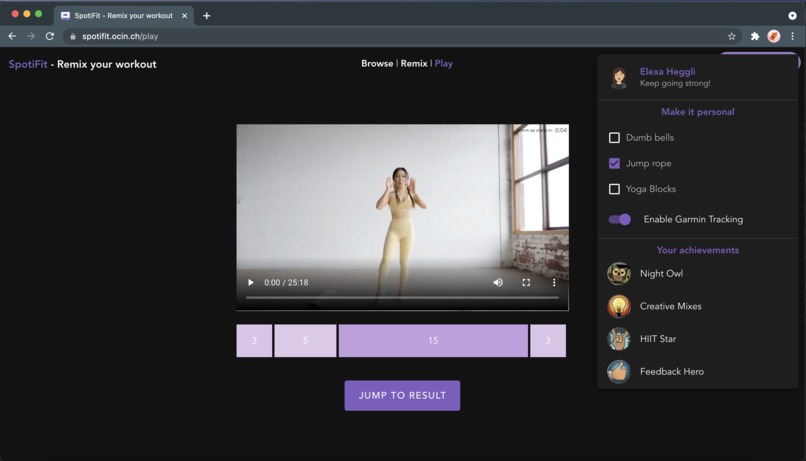Go back with the browser back arrow
The image size is (806, 461).
tap(12, 36)
